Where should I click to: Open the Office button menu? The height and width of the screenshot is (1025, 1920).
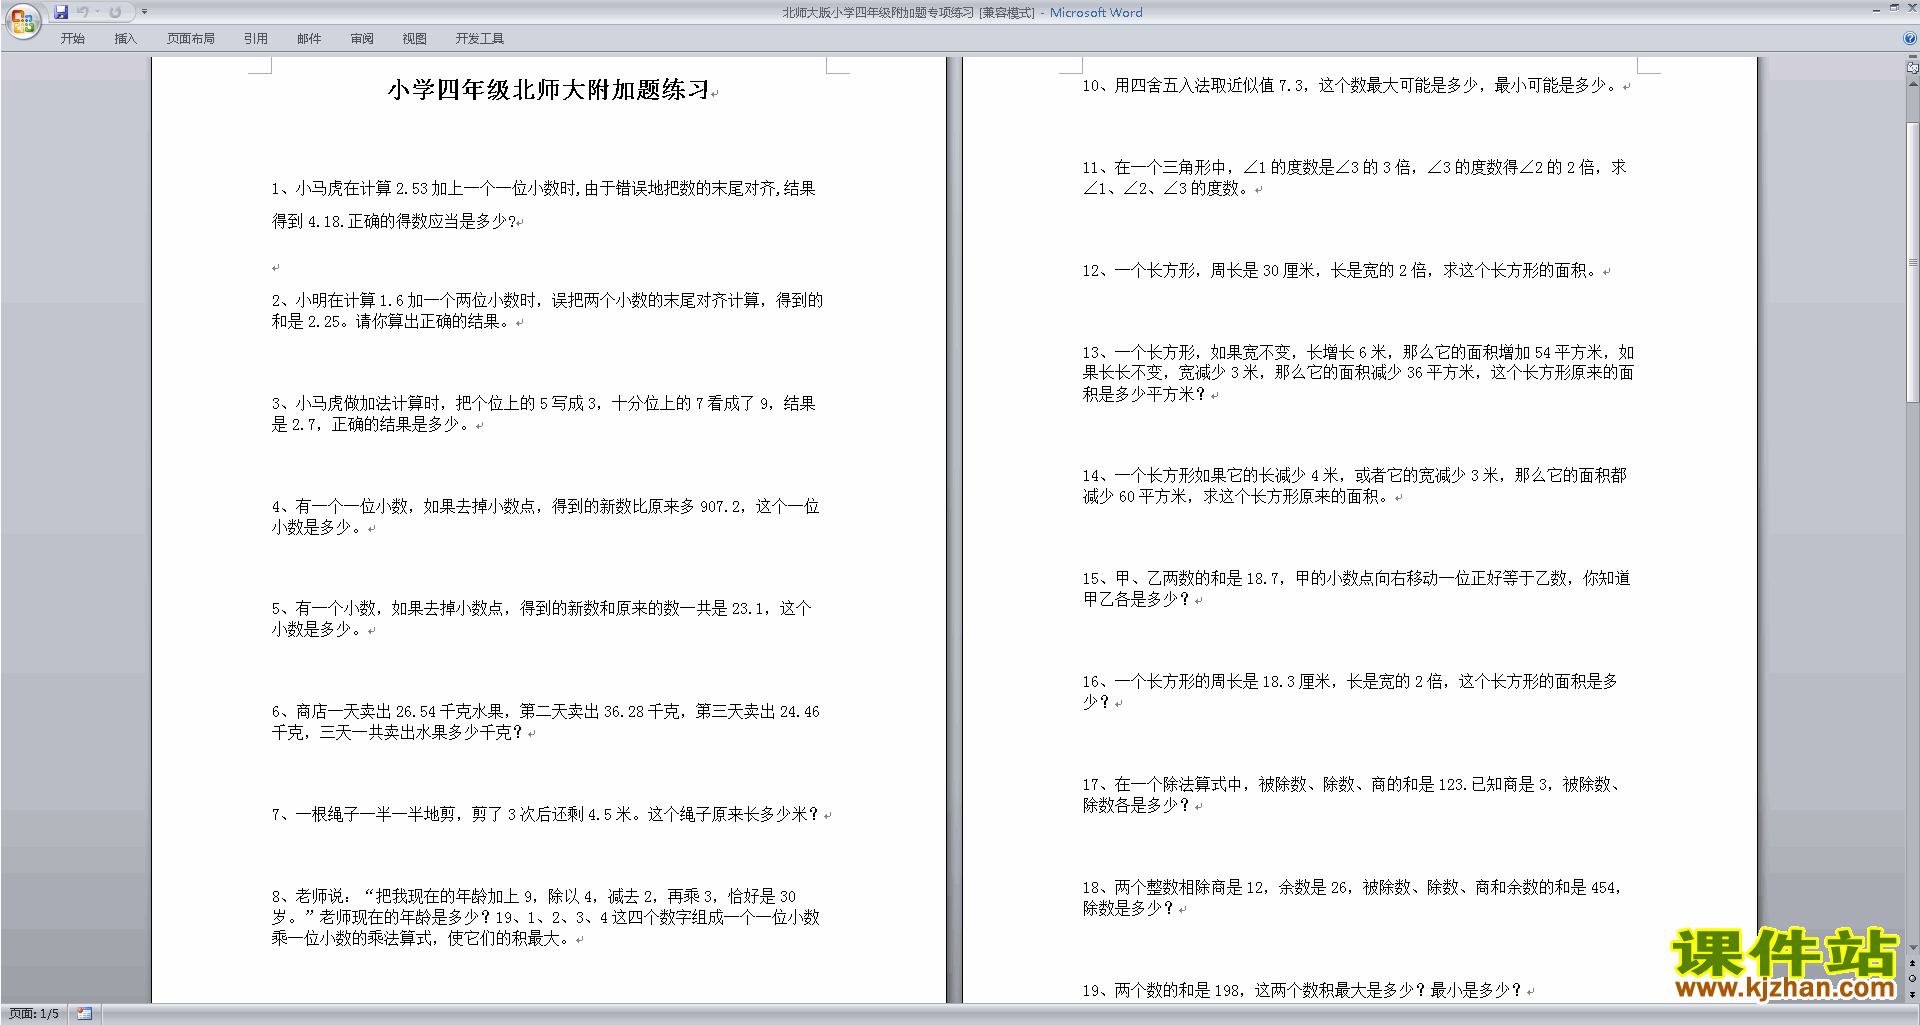[22, 20]
